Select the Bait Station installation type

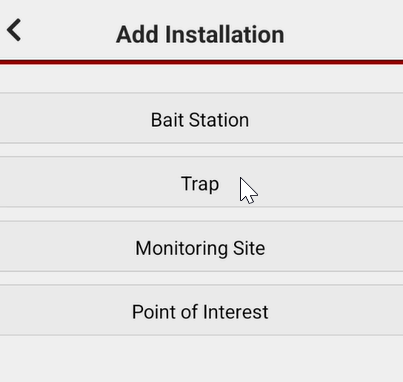click(201, 118)
